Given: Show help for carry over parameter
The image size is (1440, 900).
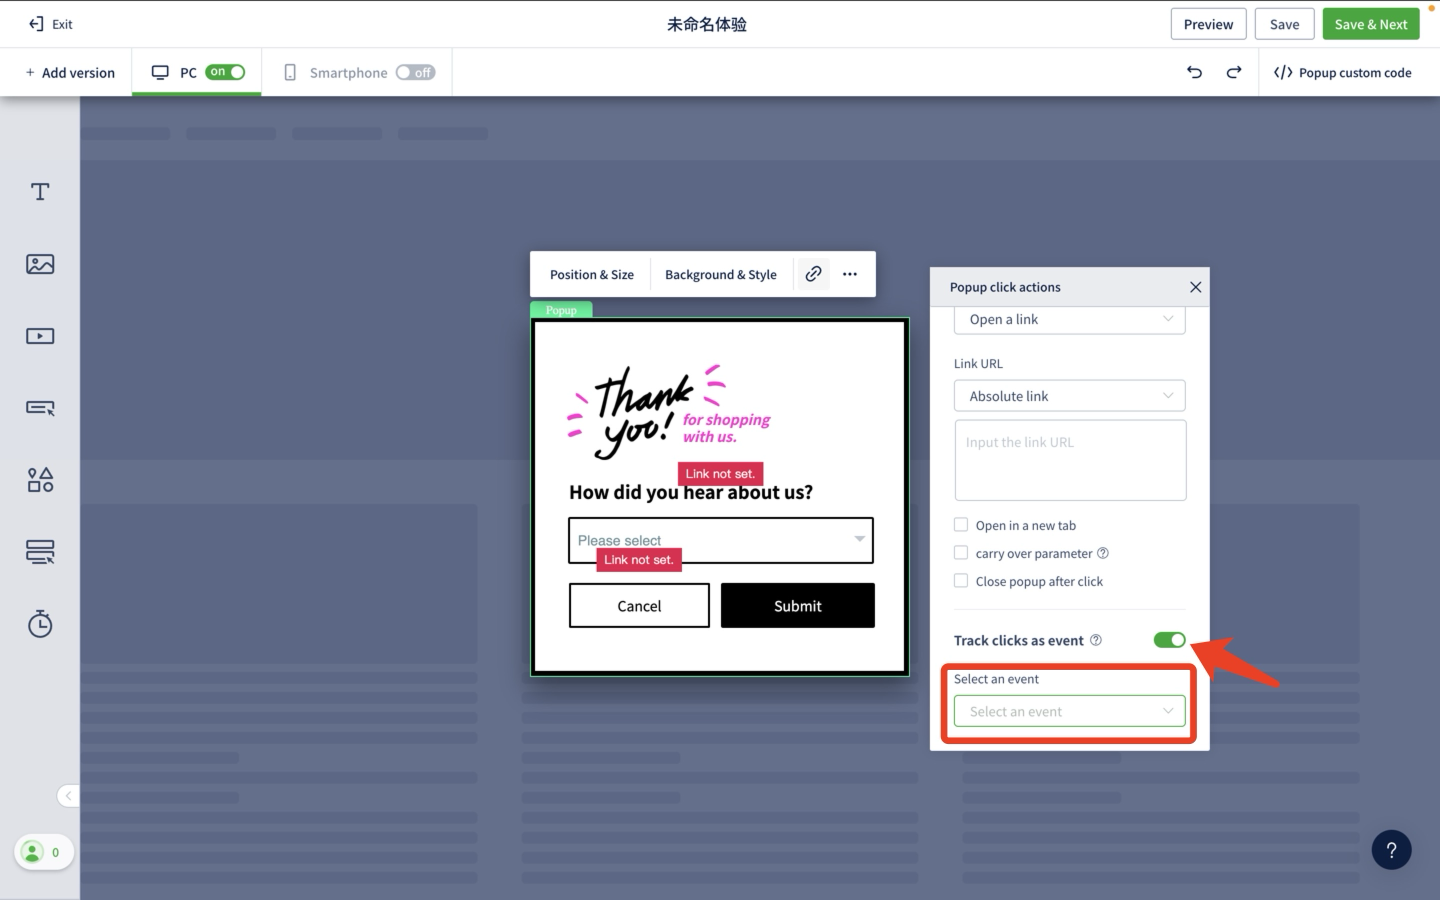Looking at the screenshot, I should click(1103, 553).
